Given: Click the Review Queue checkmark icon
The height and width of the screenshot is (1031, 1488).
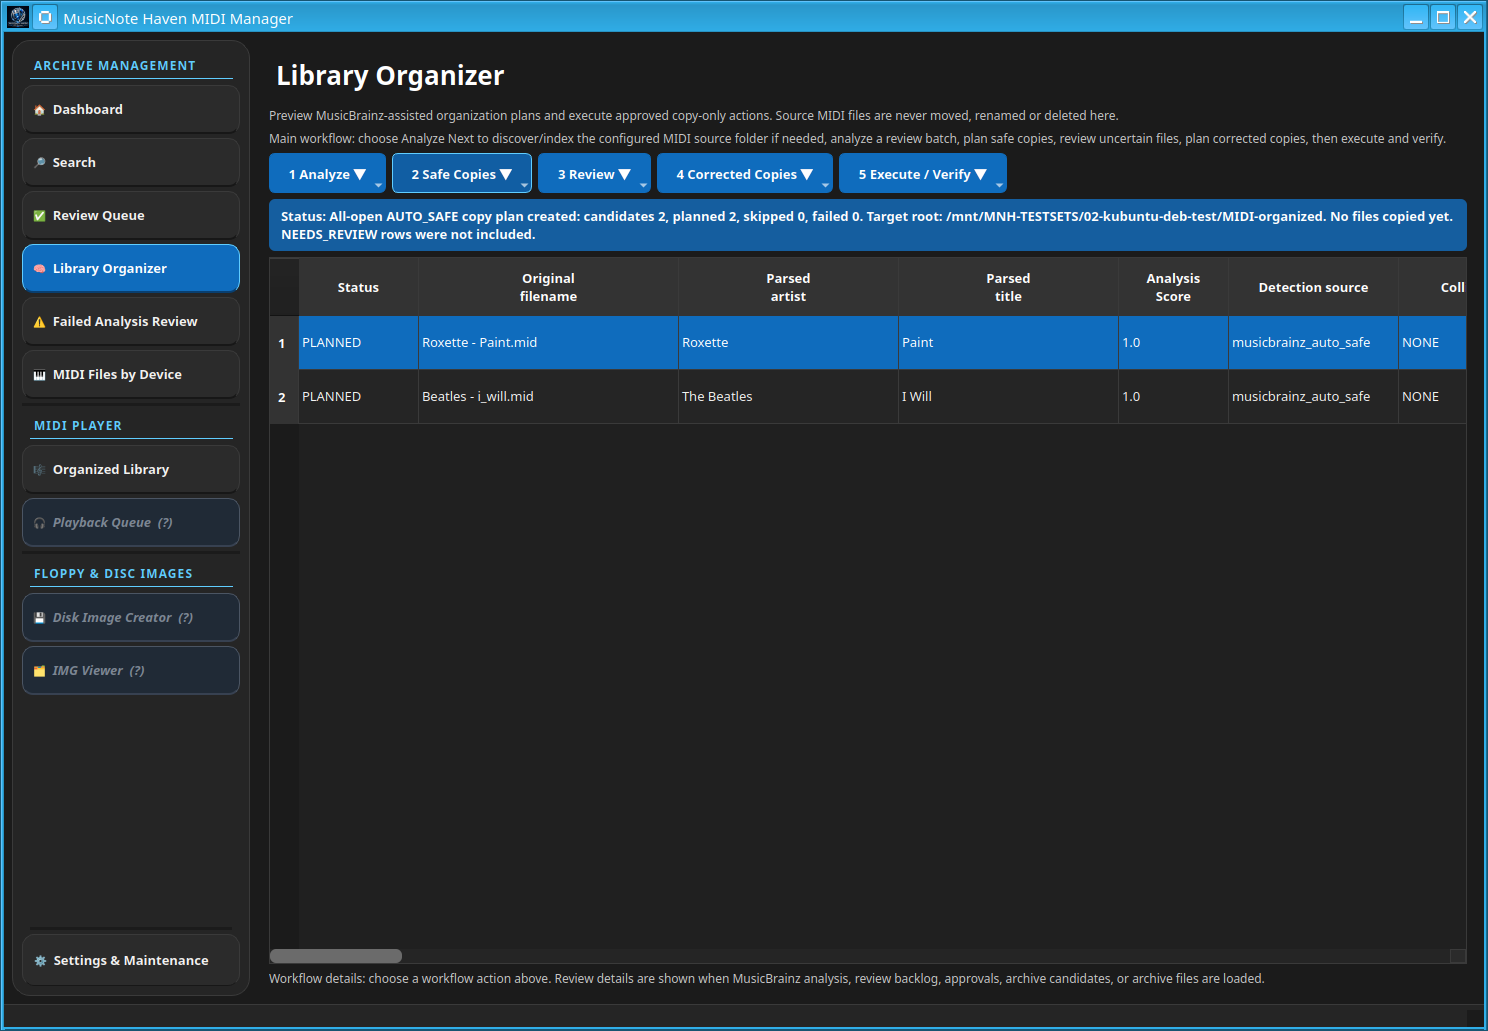Looking at the screenshot, I should [x=39, y=216].
